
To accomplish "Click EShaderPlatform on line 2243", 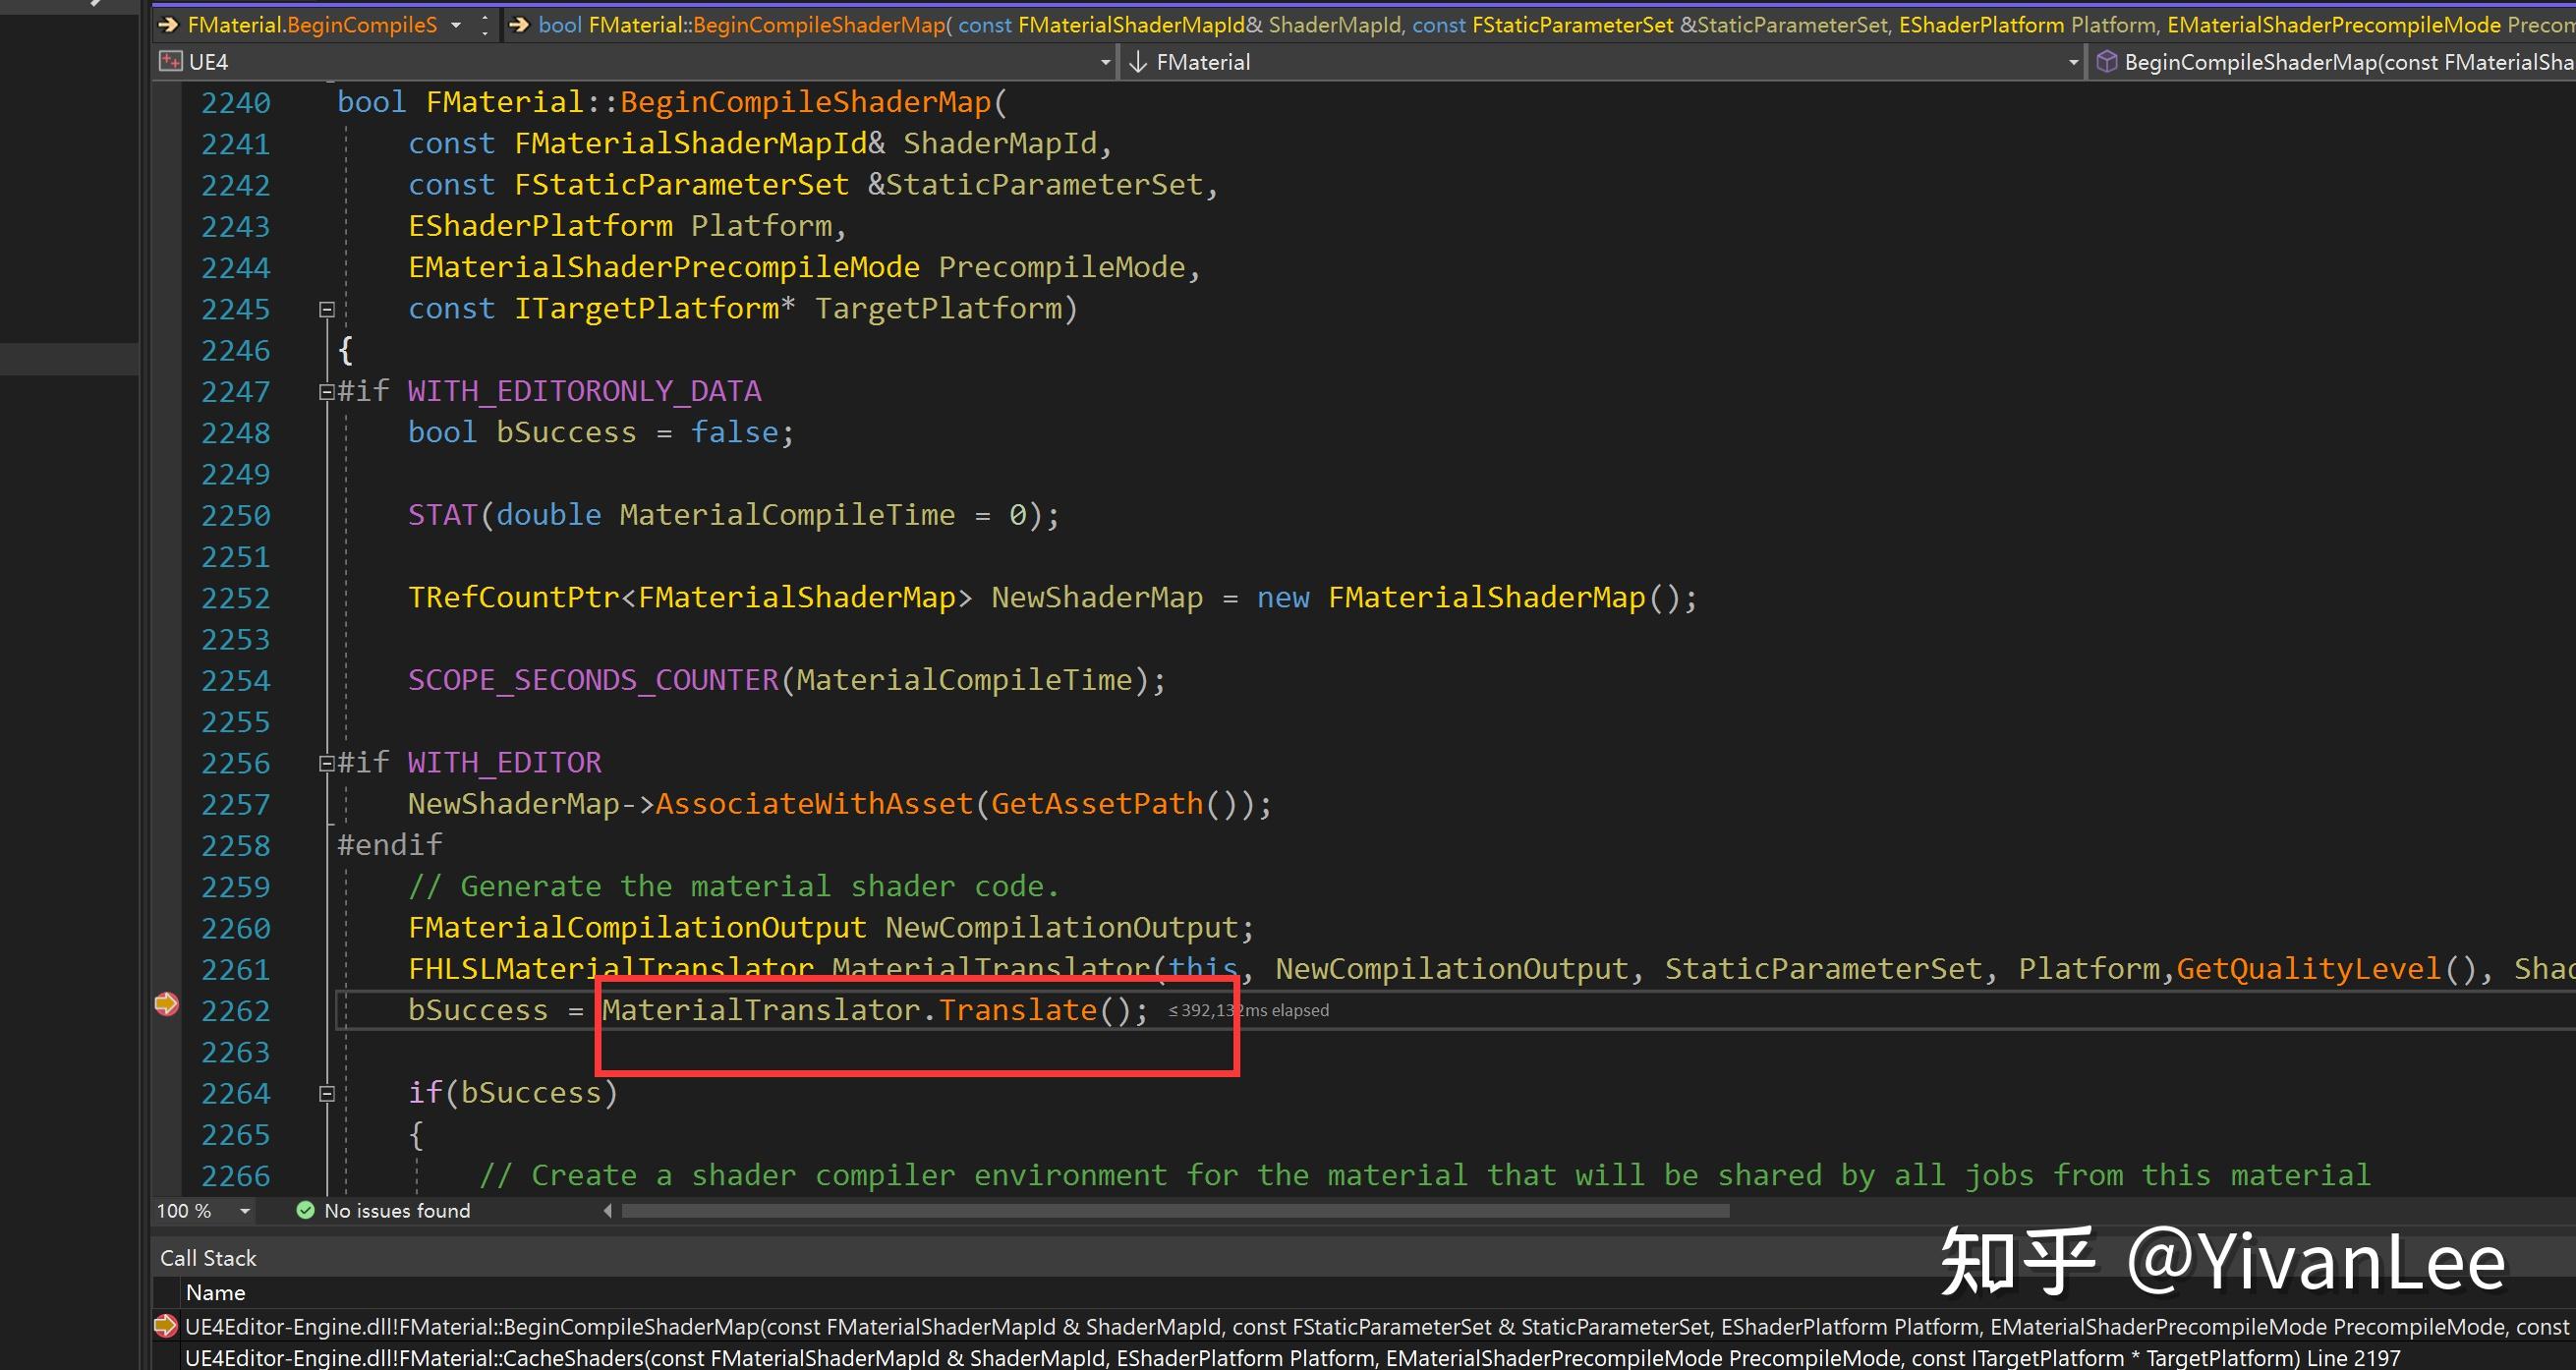I will 540,226.
